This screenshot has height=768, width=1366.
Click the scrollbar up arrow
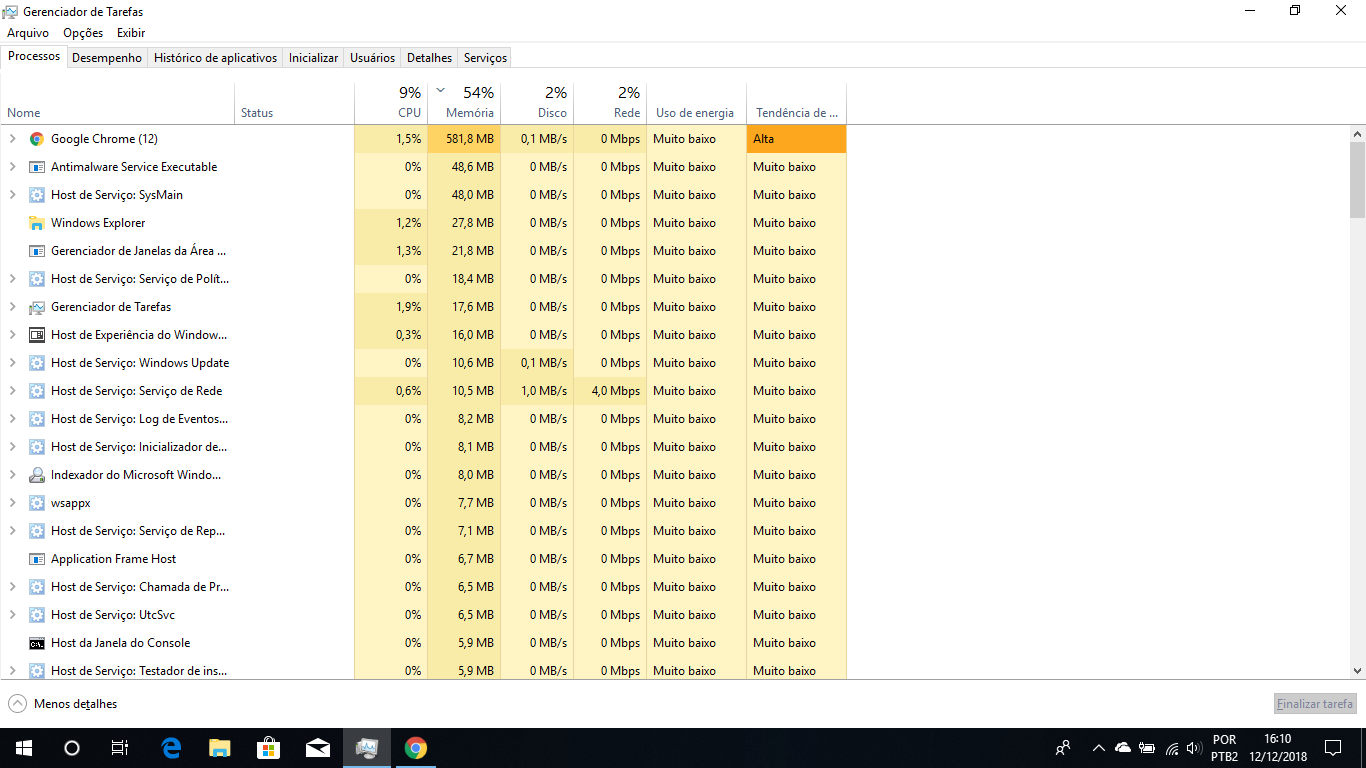(1357, 133)
